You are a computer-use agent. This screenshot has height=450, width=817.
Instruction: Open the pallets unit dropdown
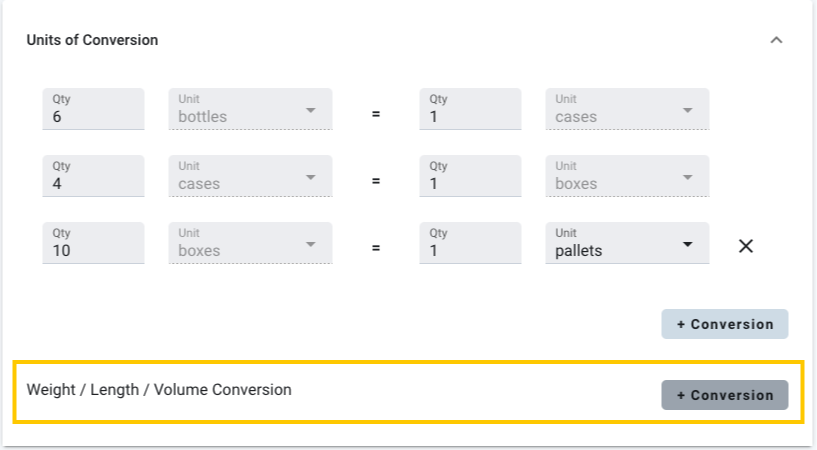pyautogui.click(x=627, y=243)
